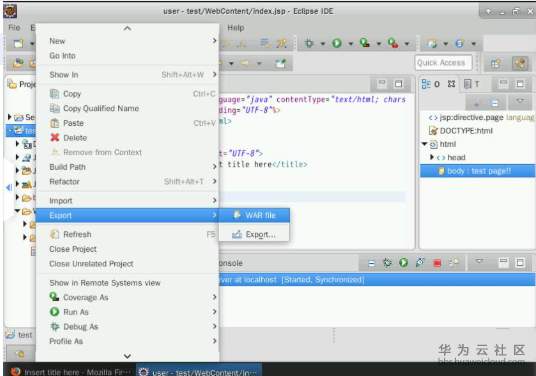
Task: Select Paste from the context menu
Action: pos(127,123)
